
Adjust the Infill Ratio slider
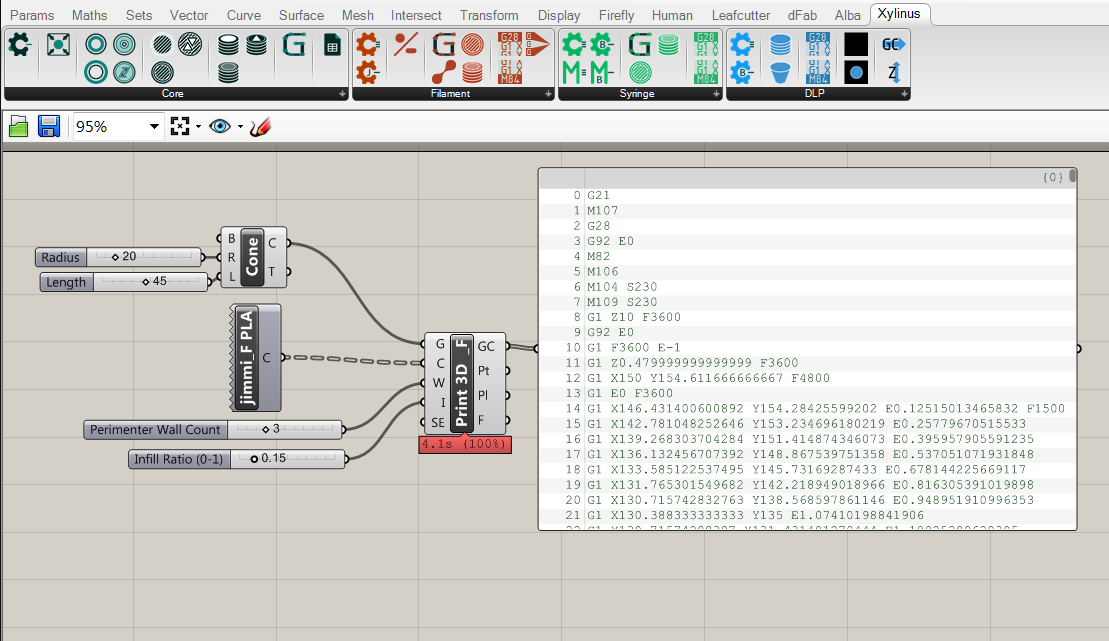288,458
